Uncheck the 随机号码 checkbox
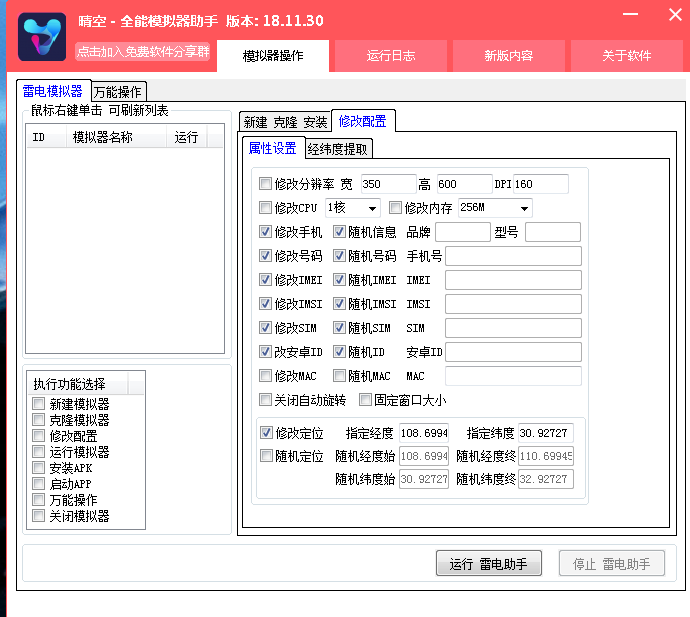690x617 pixels. click(339, 255)
